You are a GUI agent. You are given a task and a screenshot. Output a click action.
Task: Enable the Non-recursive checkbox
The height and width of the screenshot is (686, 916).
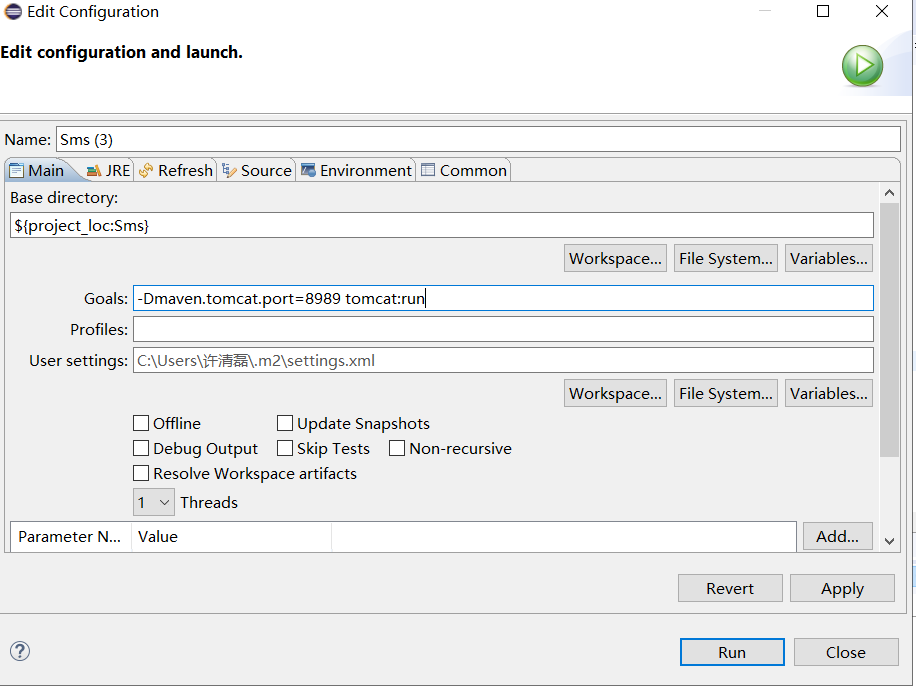pos(397,448)
